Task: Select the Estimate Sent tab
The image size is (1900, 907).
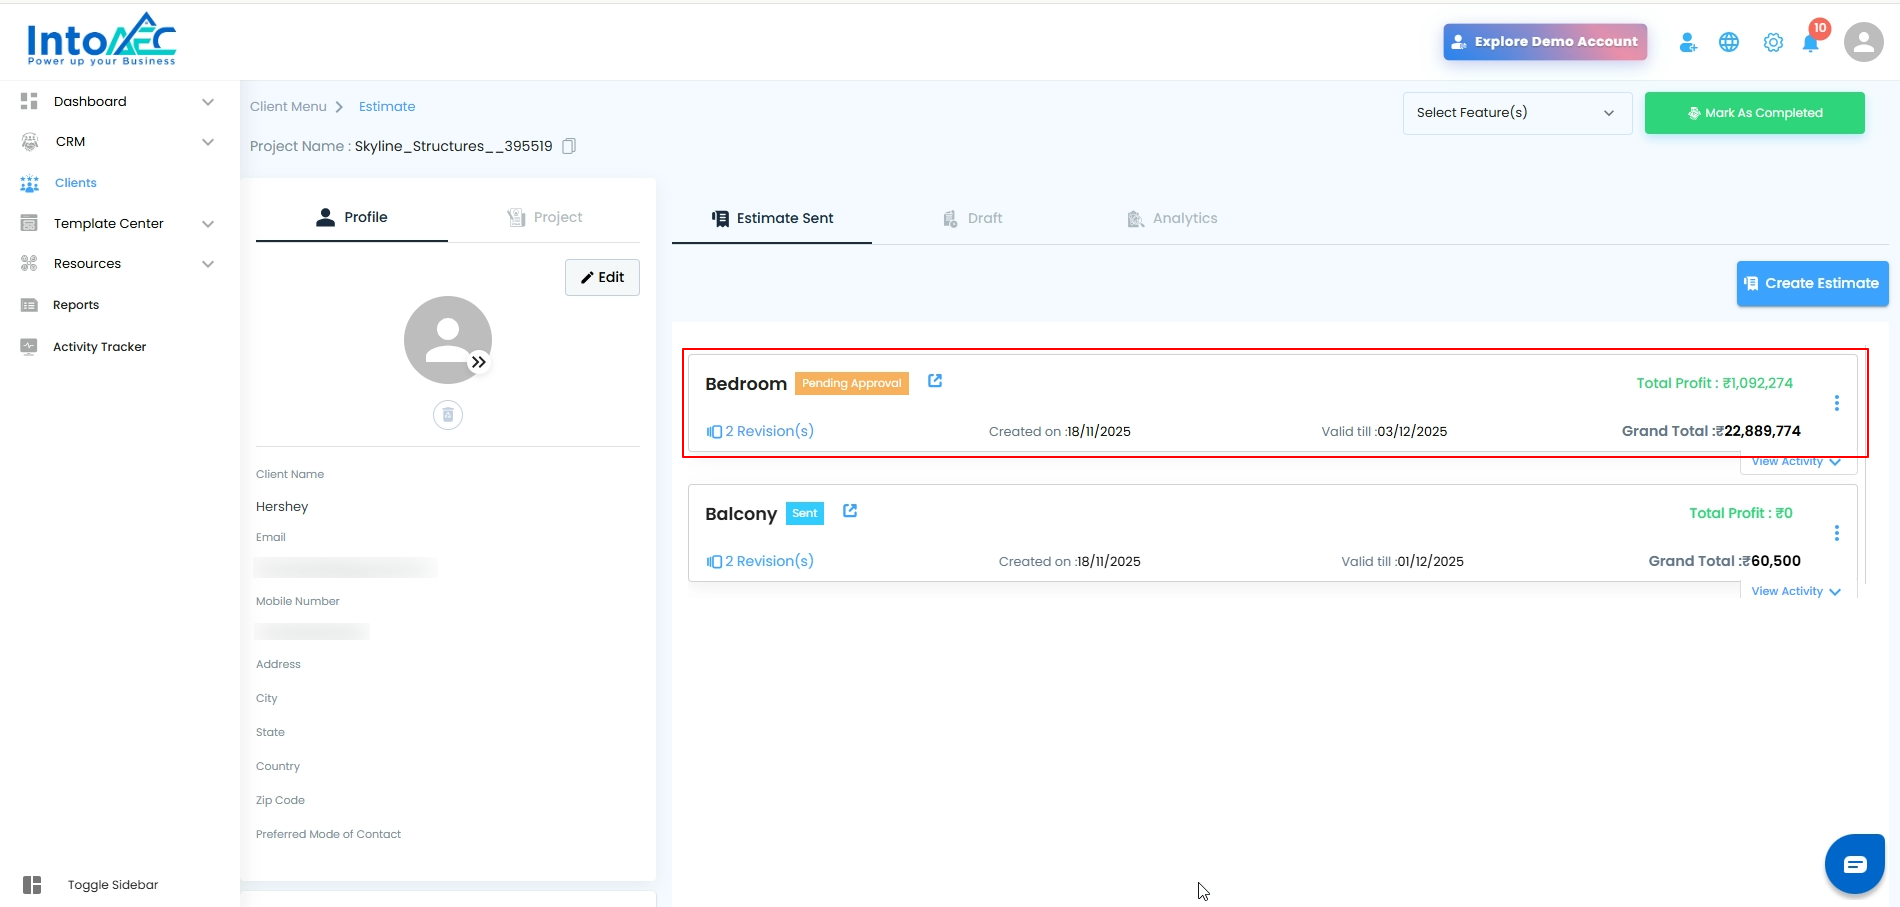Action: 772,218
